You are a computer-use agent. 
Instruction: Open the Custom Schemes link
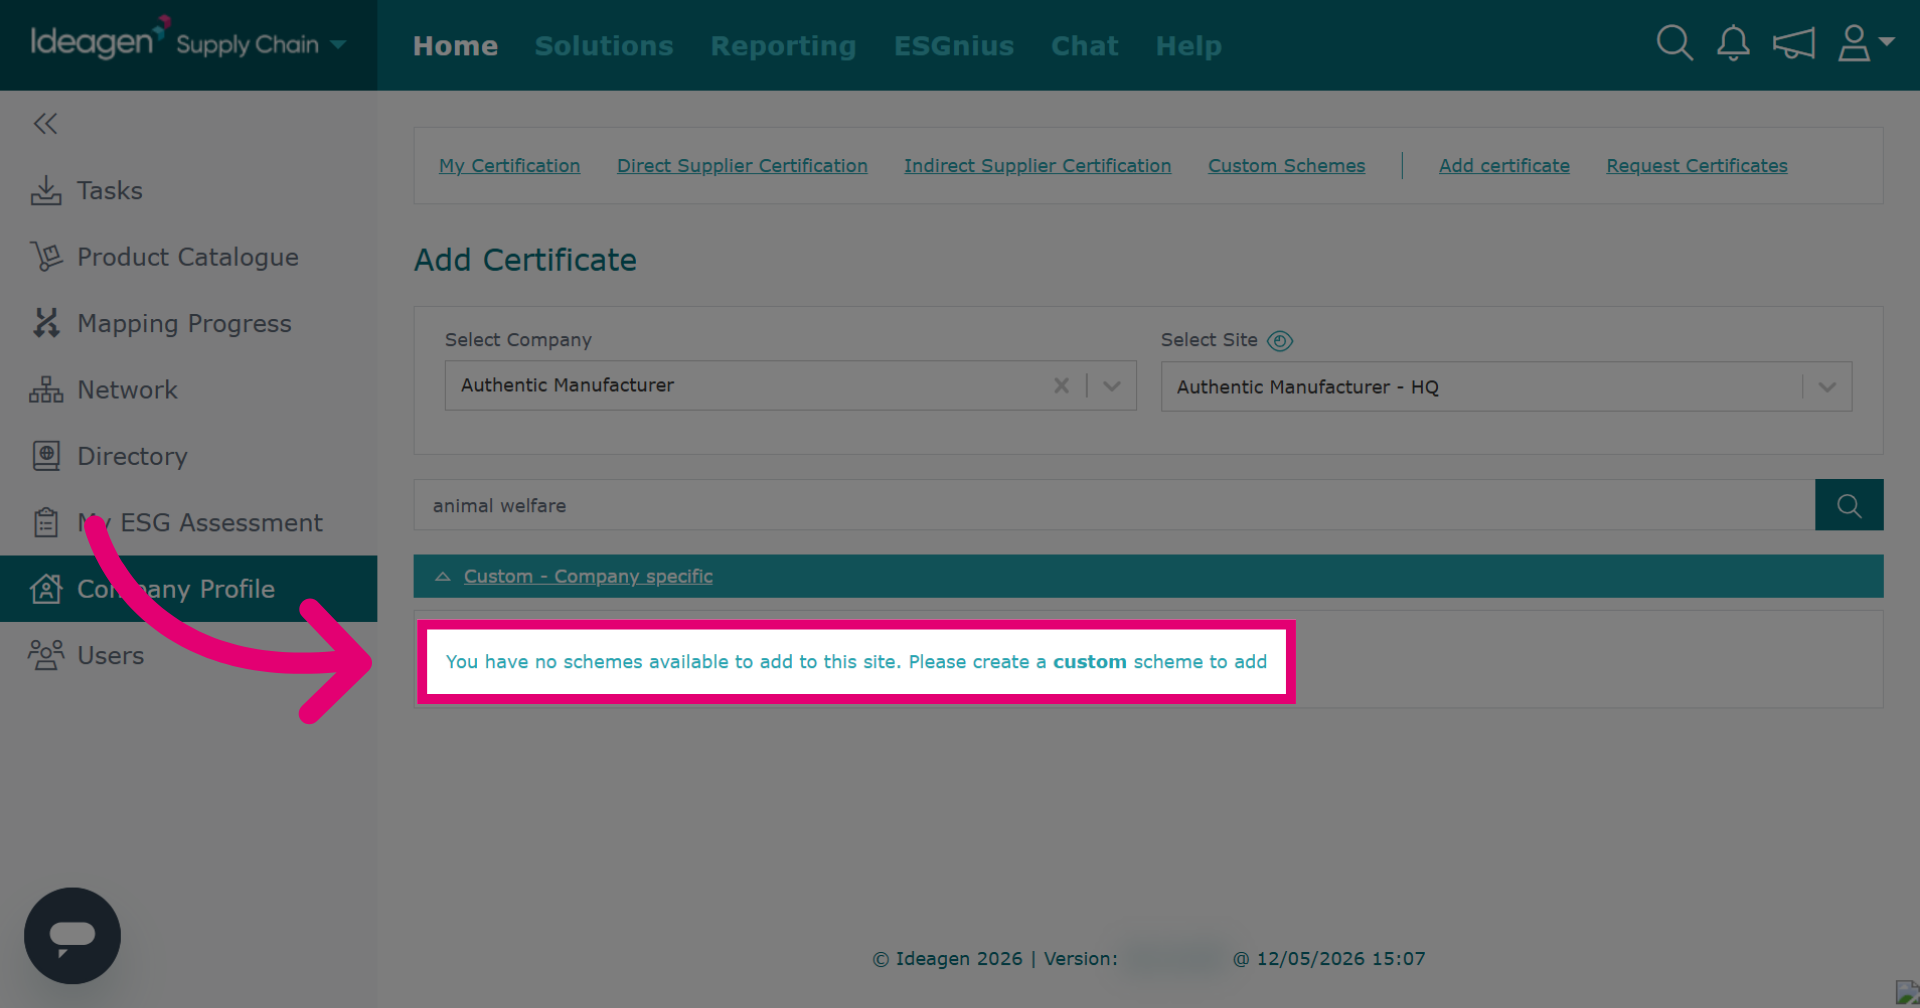tap(1286, 166)
